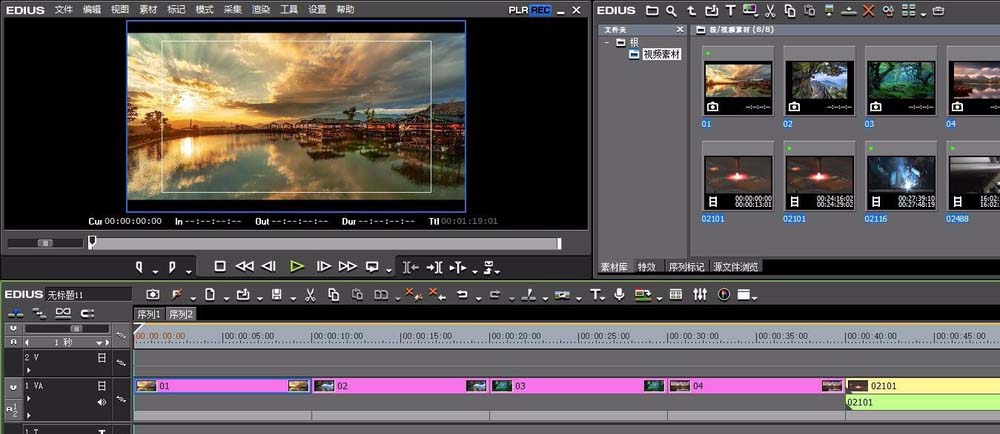Image resolution: width=1000 pixels, height=434 pixels.
Task: Open the timeline audio mixer icon
Action: coord(700,294)
